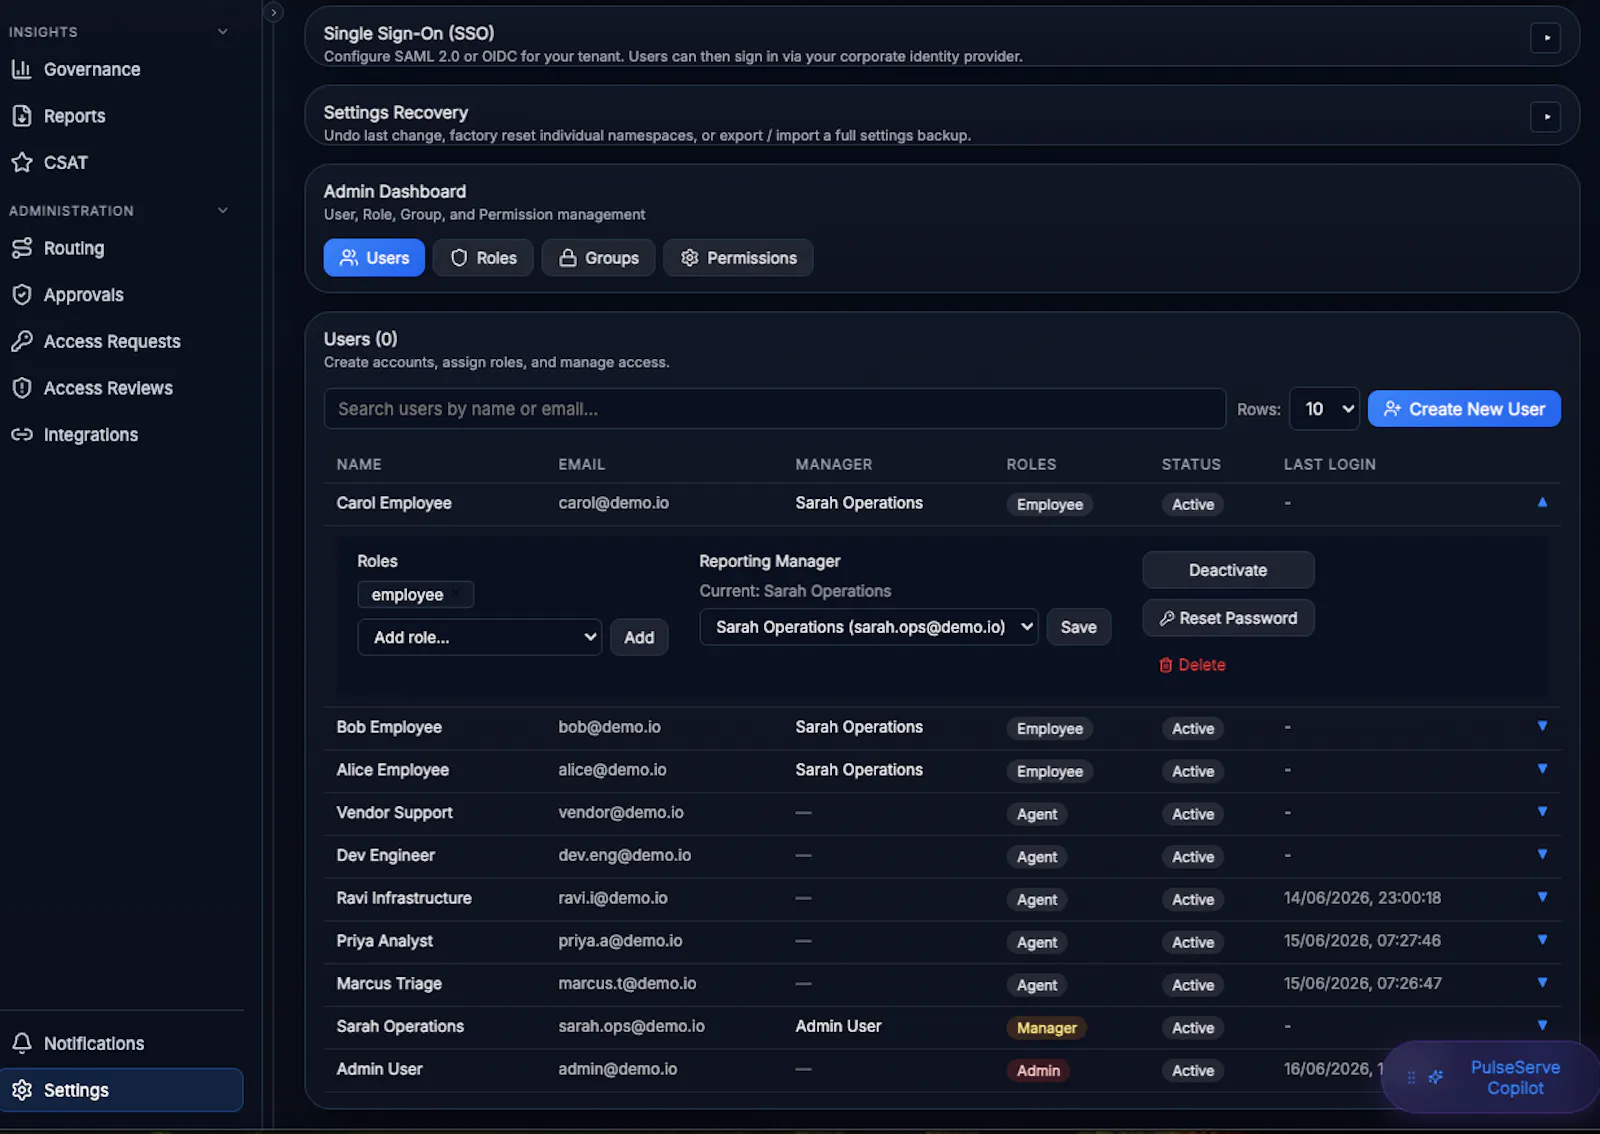The width and height of the screenshot is (1600, 1134).
Task: Select the ravi.i@demo.io email
Action: click(613, 898)
